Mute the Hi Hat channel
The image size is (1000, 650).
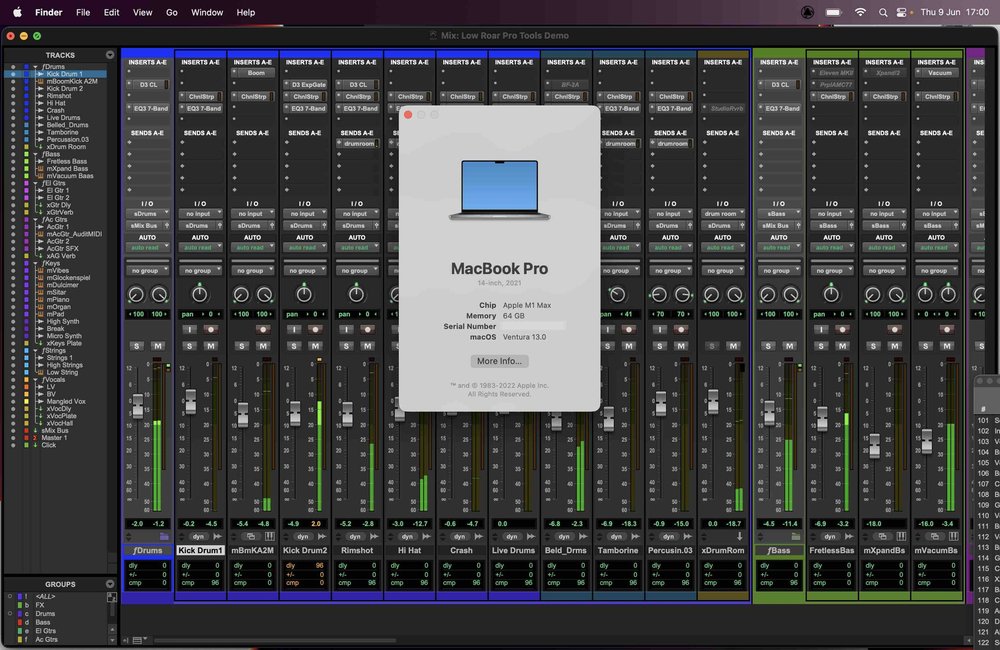418,343
